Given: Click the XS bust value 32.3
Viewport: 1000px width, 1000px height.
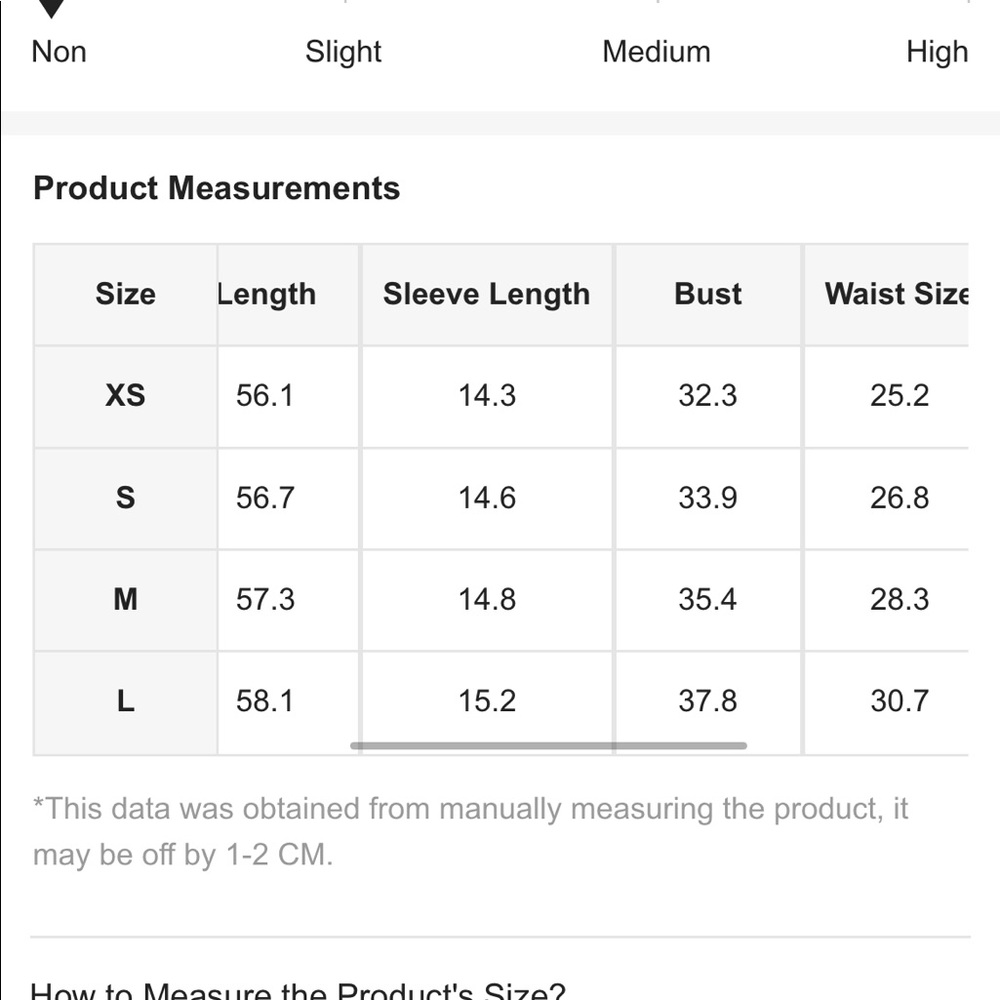Looking at the screenshot, I should pyautogui.click(x=708, y=395).
